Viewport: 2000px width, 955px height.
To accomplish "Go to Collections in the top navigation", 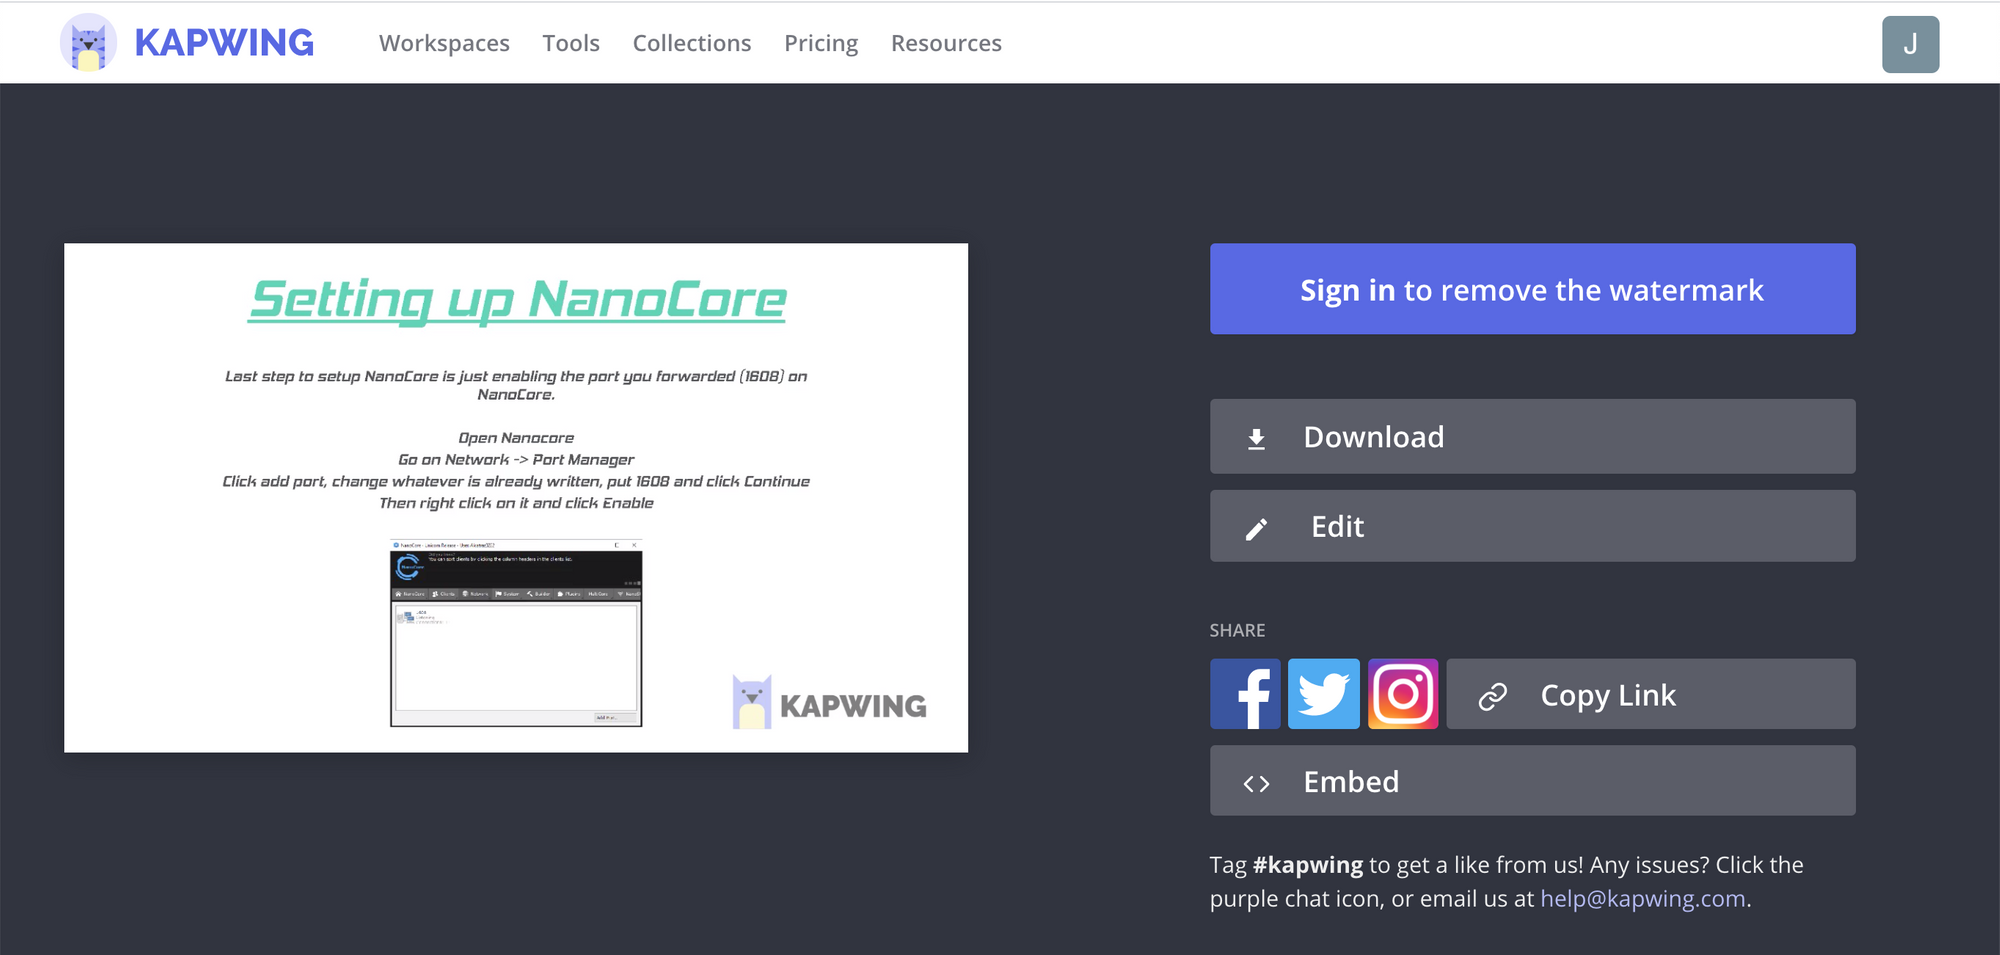I will (691, 43).
